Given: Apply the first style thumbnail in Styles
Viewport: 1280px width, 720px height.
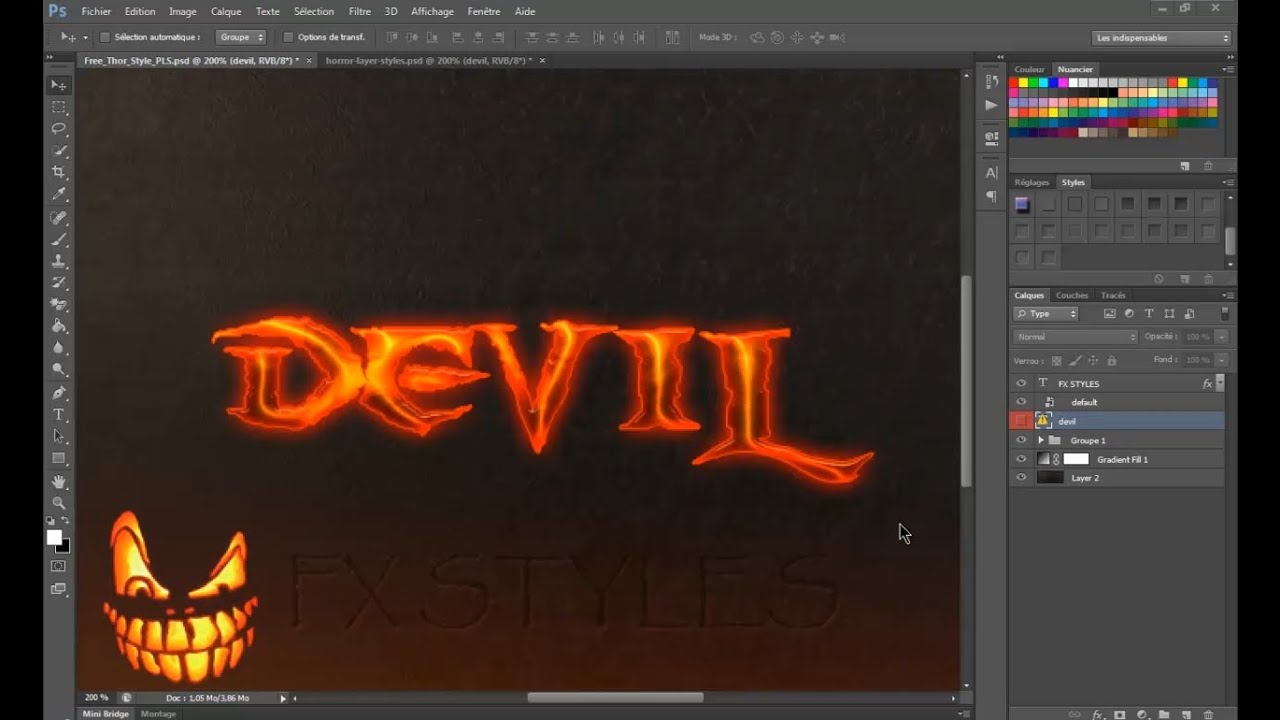Looking at the screenshot, I should (x=1022, y=205).
